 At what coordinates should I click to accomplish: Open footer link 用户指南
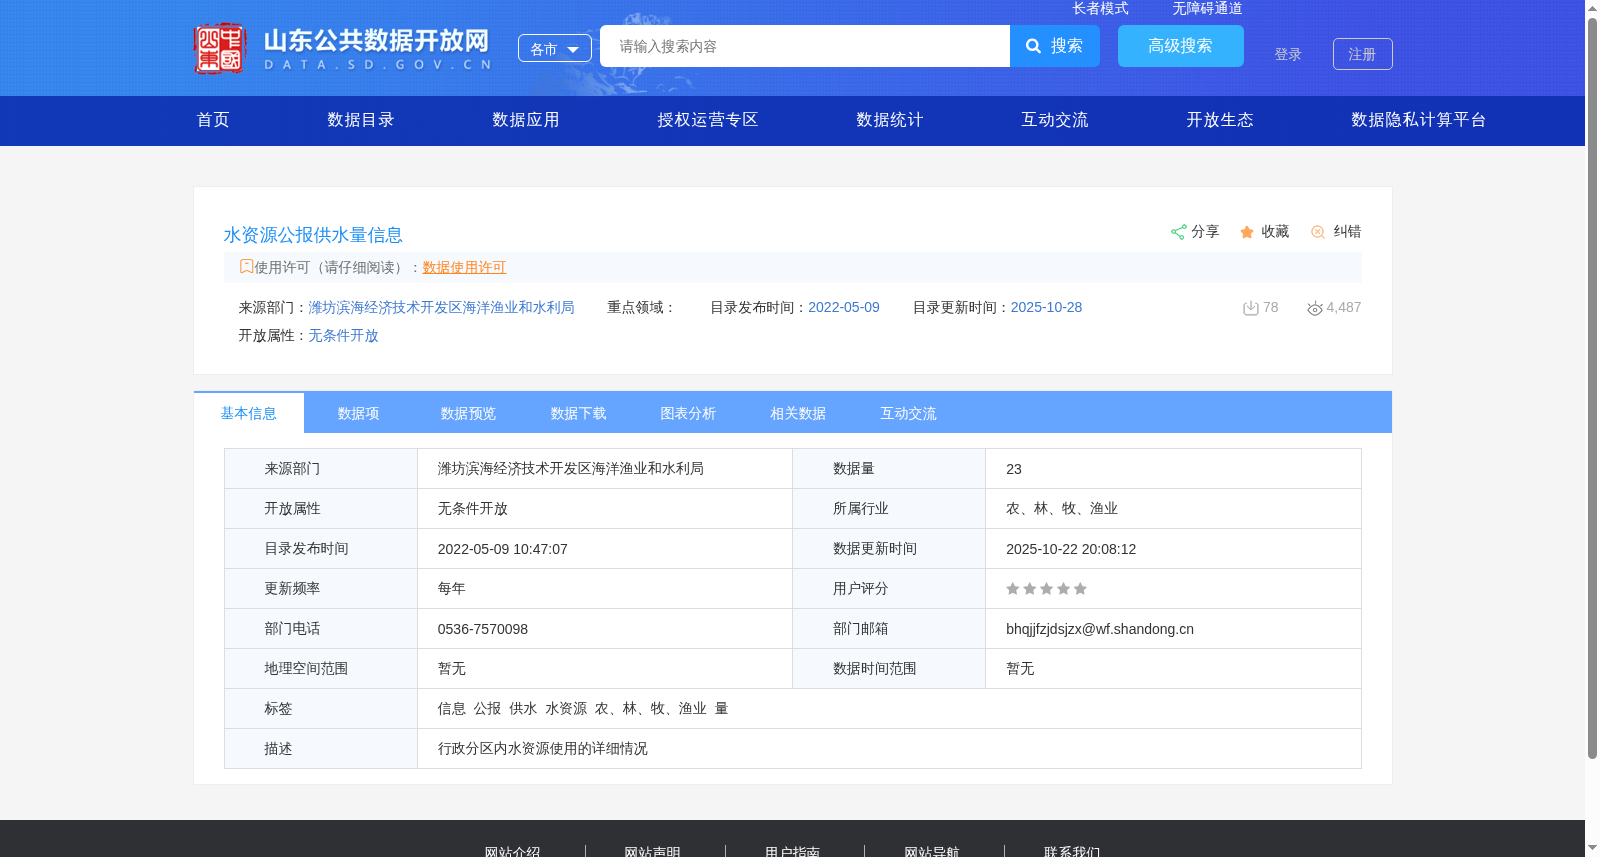click(792, 851)
